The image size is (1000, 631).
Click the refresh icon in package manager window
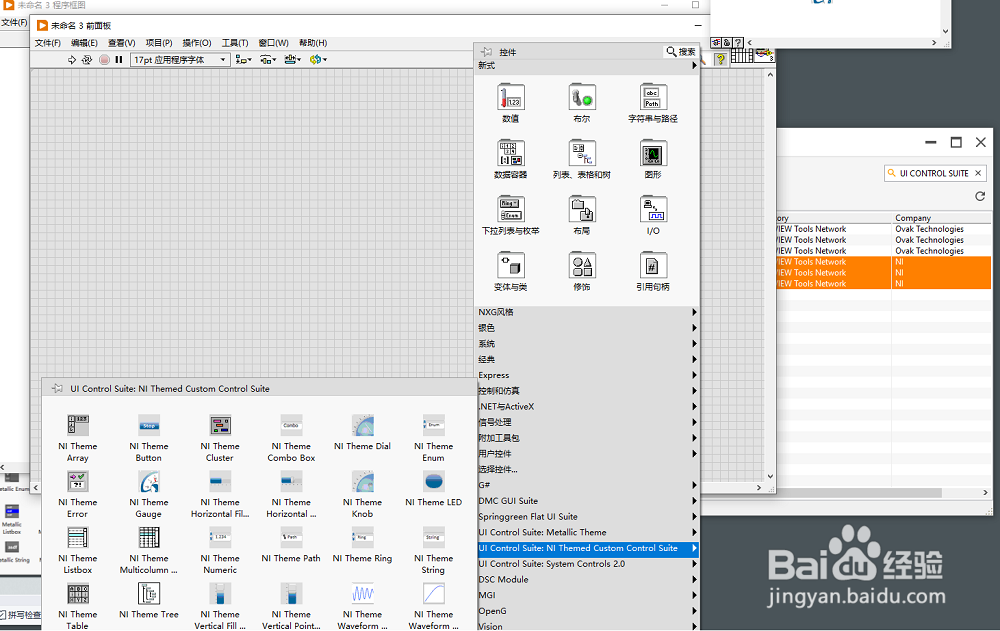[980, 197]
